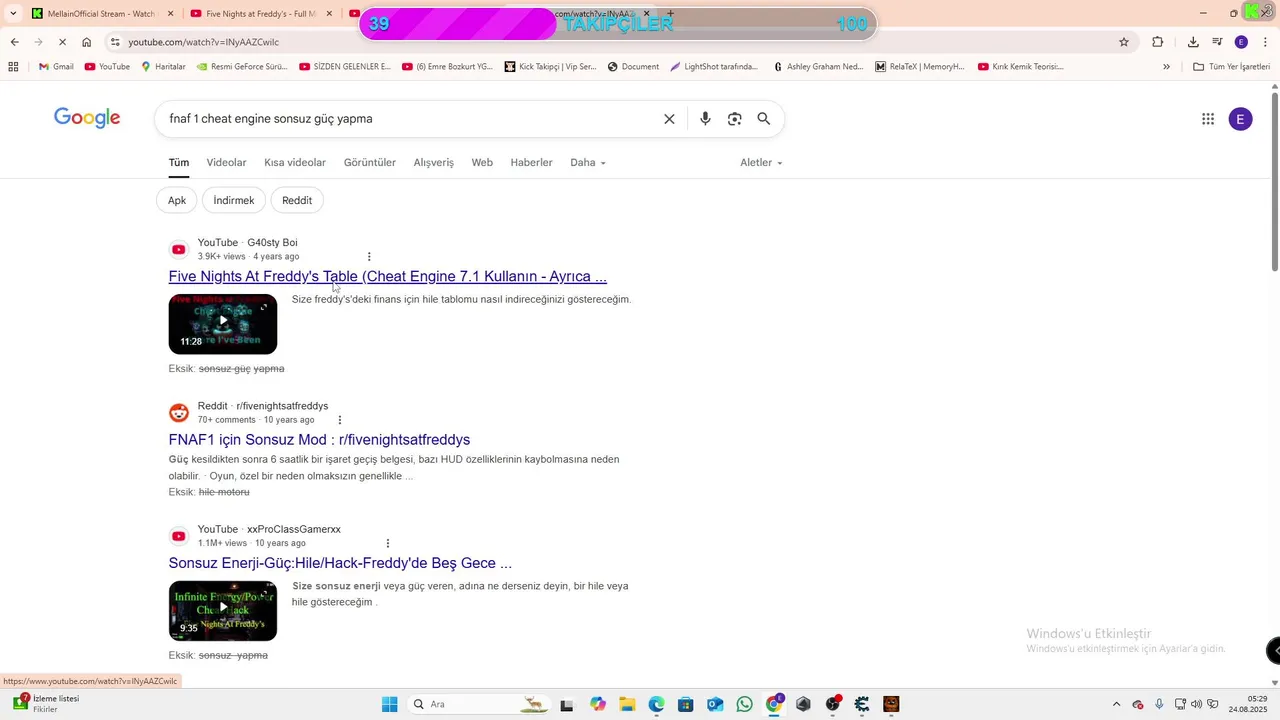Expand the Aletler tools dropdown
The height and width of the screenshot is (720, 1280).
pyautogui.click(x=761, y=163)
